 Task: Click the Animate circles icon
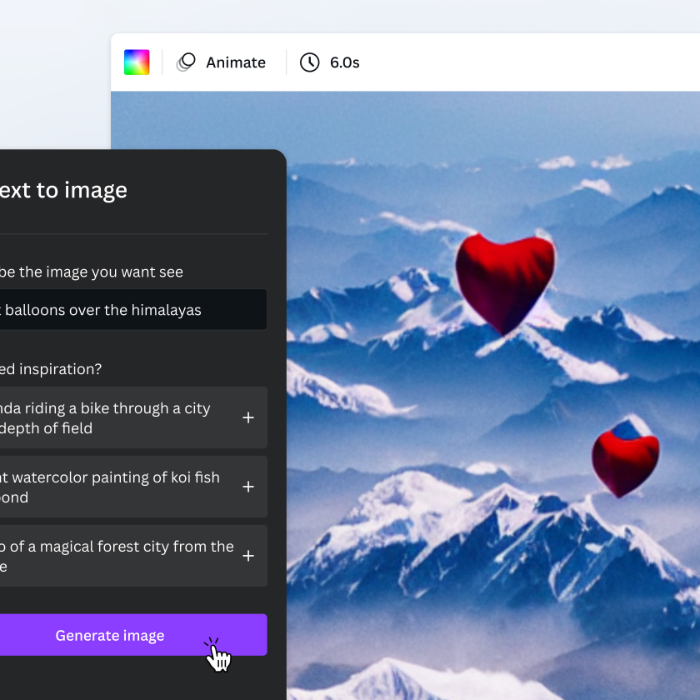[x=186, y=62]
